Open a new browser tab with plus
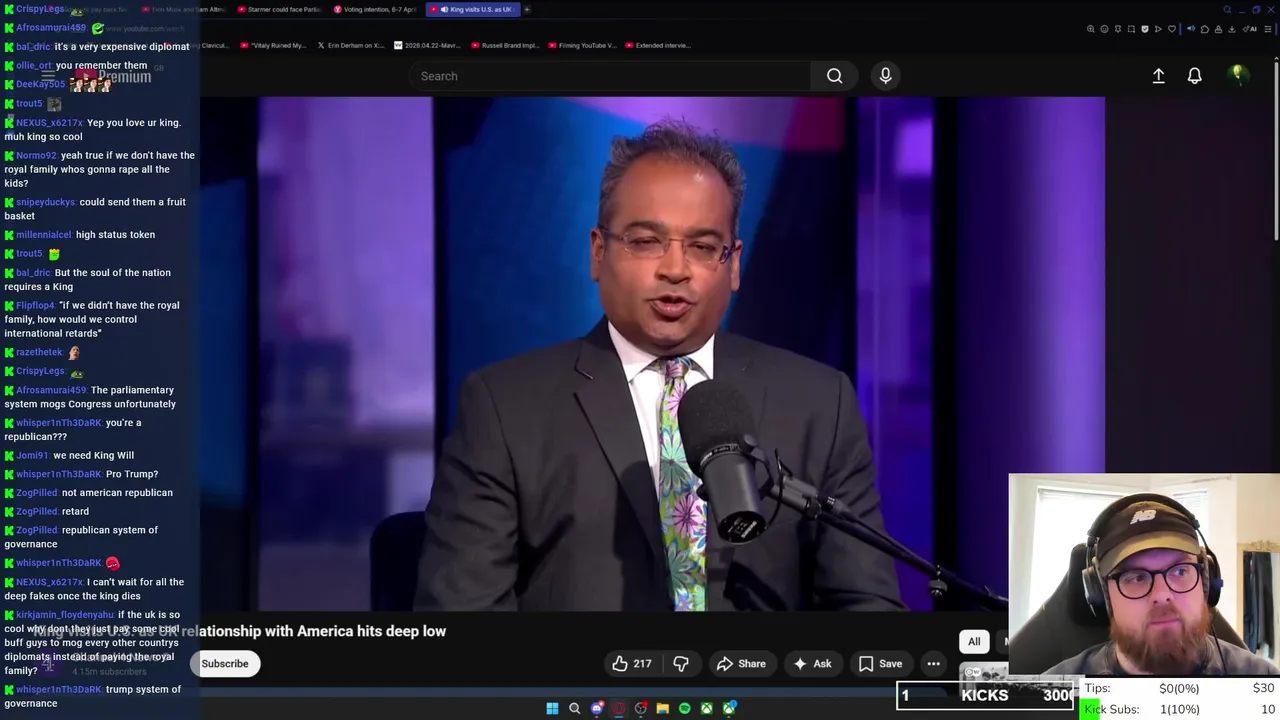 pos(527,10)
